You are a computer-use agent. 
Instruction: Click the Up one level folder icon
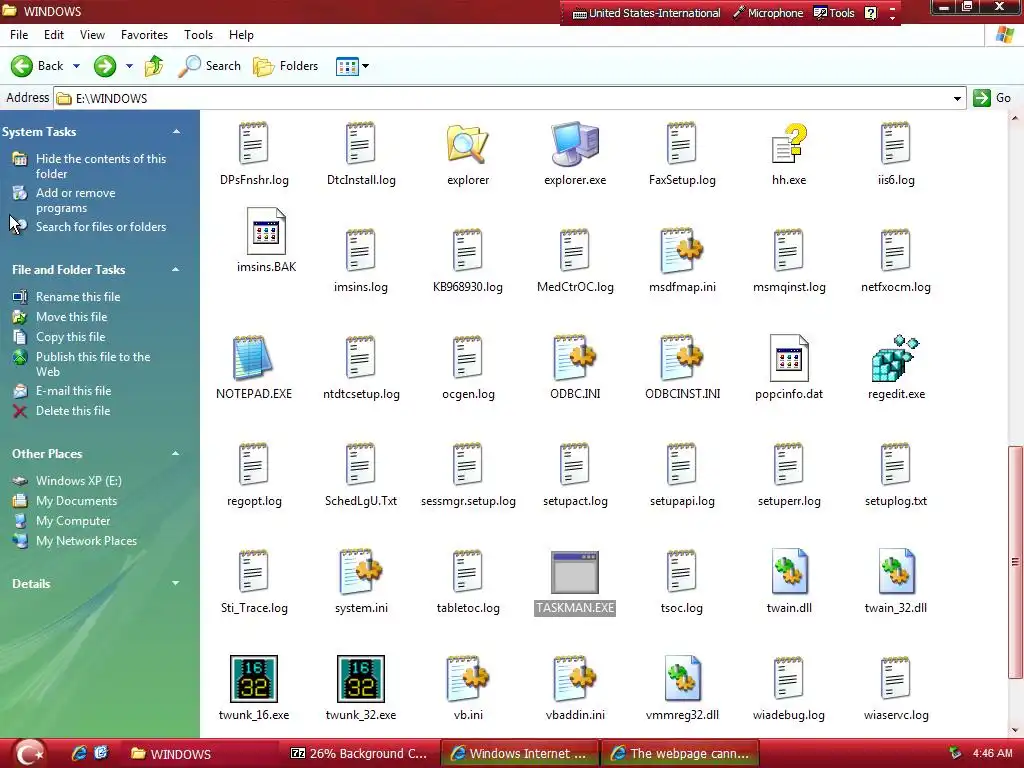(154, 66)
